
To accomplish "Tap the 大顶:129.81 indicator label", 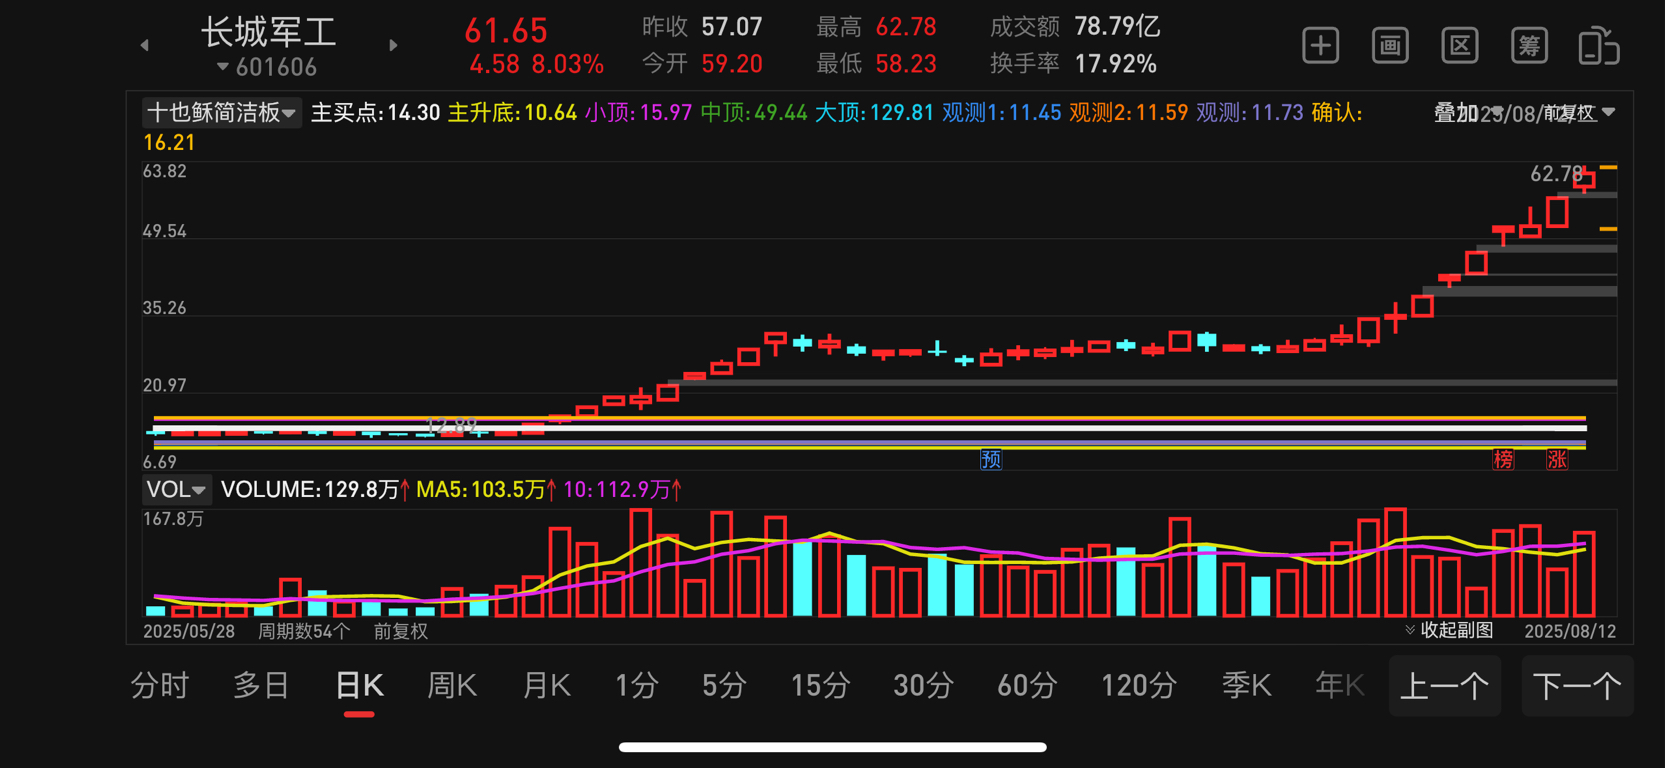I will point(874,113).
